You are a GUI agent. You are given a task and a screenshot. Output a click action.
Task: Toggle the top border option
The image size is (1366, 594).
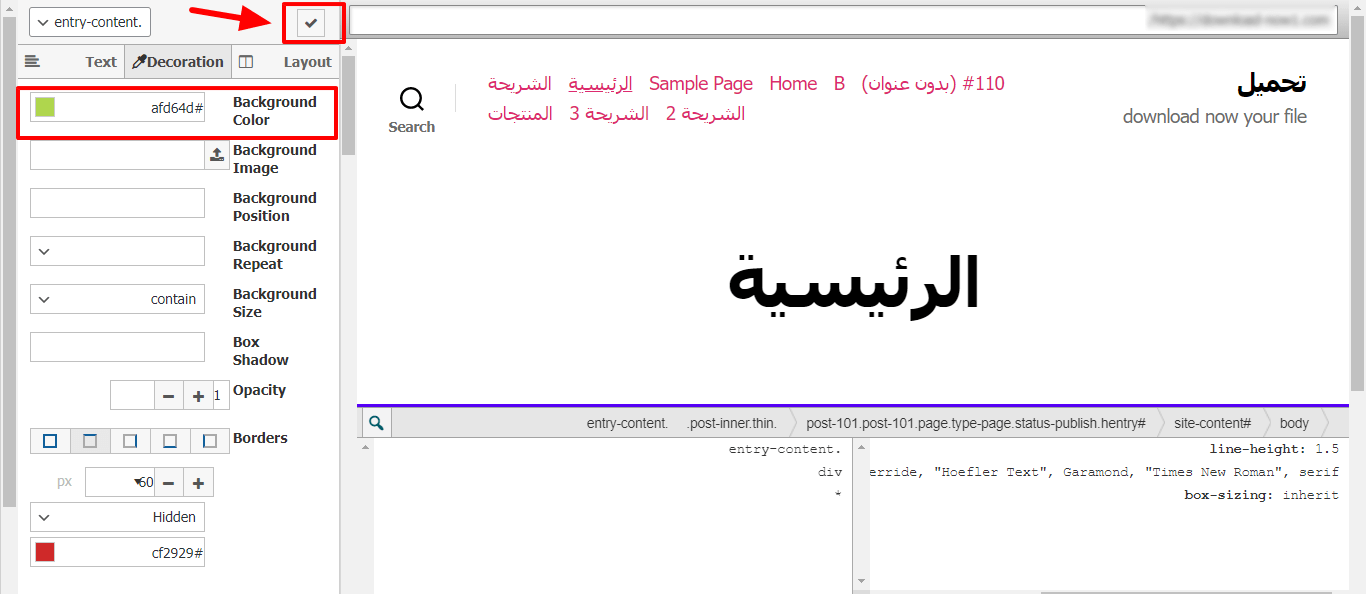[x=90, y=441]
